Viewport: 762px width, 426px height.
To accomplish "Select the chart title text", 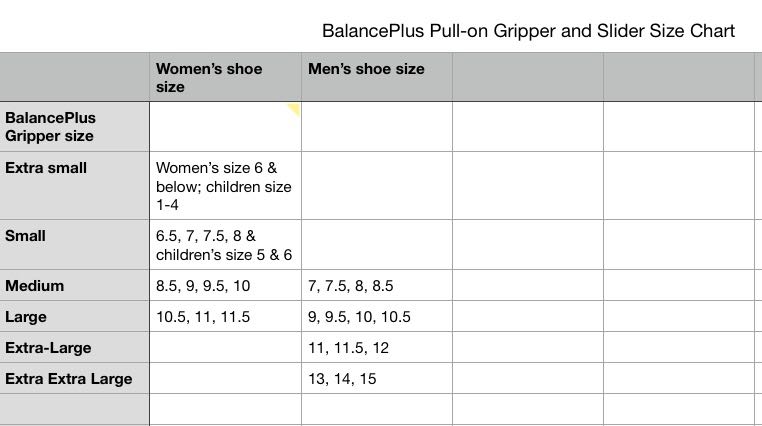I will click(x=528, y=31).
